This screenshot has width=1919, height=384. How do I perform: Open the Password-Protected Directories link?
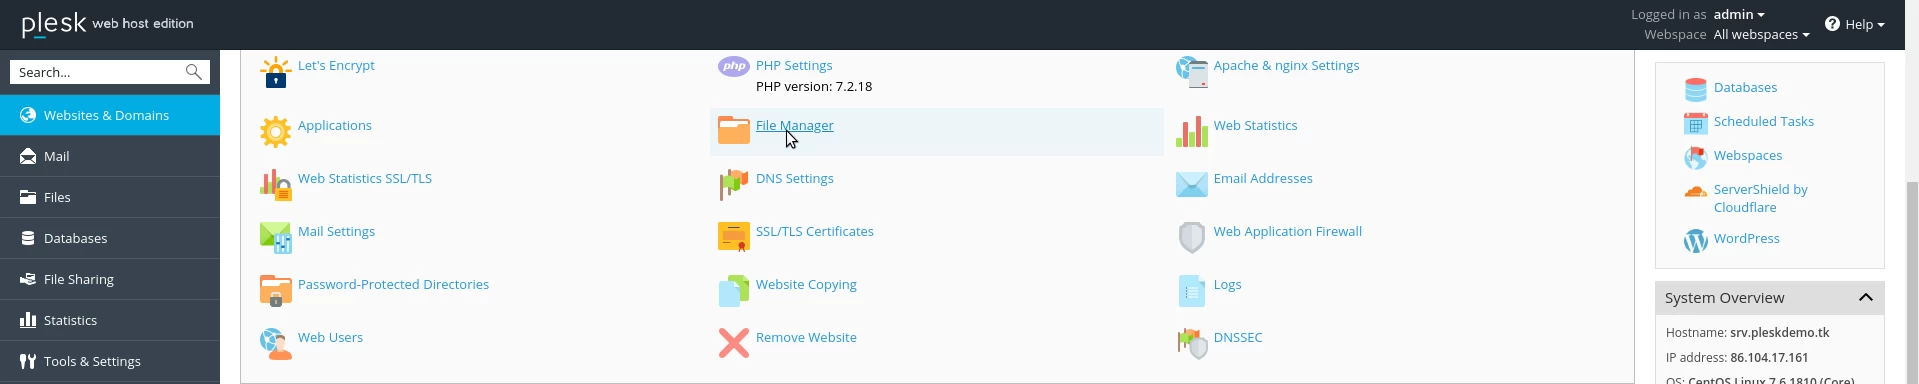pos(393,284)
